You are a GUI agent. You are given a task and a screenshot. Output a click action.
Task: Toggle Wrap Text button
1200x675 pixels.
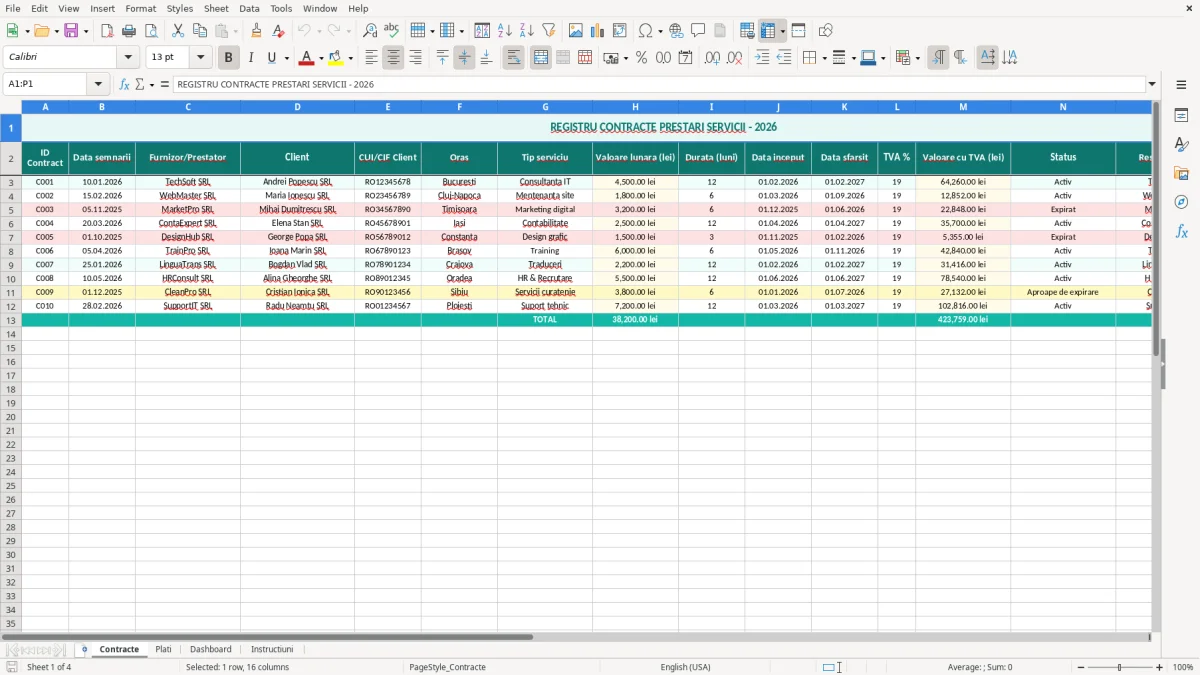point(514,58)
